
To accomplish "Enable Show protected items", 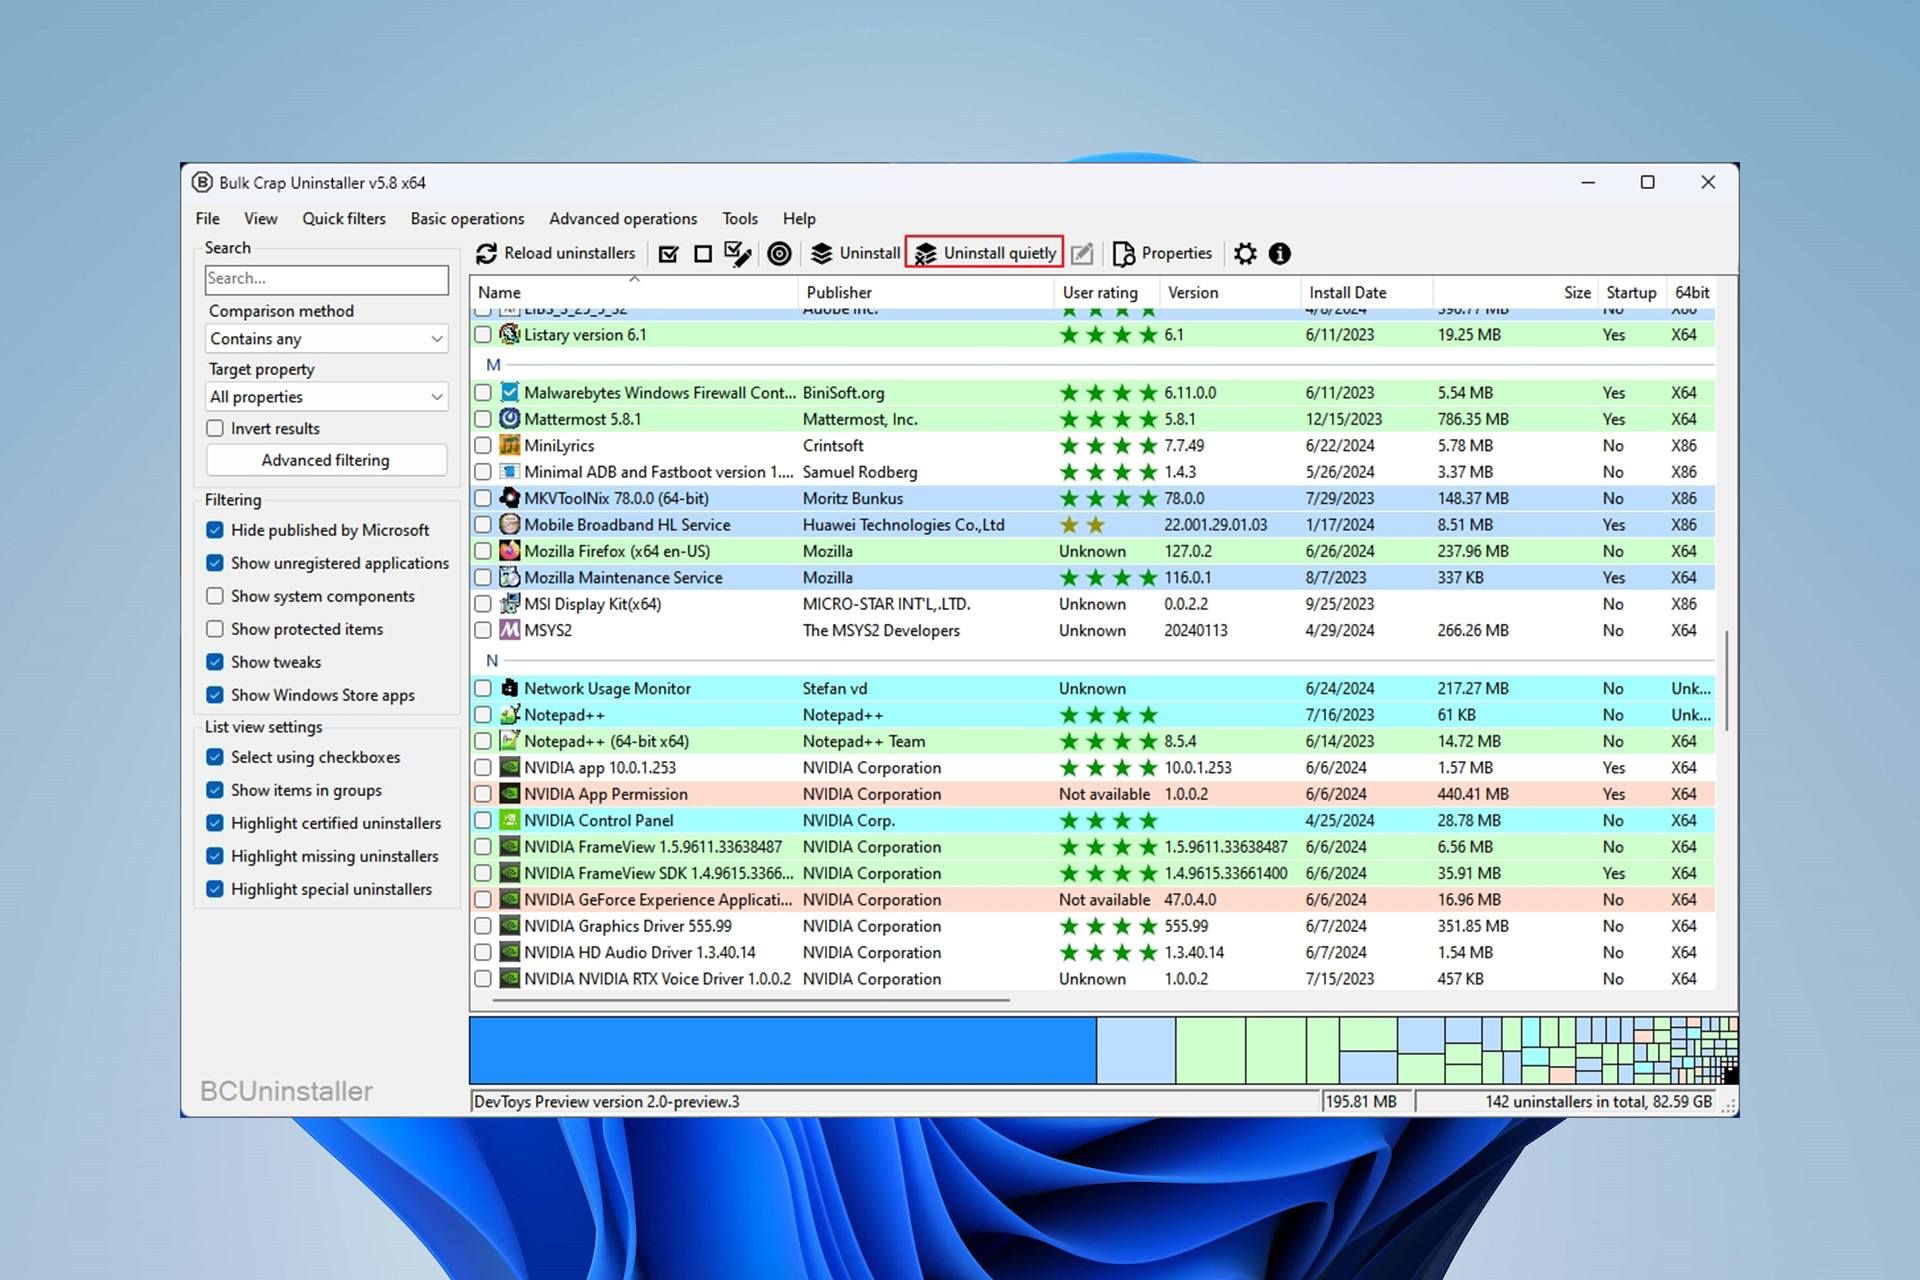I will 215,629.
